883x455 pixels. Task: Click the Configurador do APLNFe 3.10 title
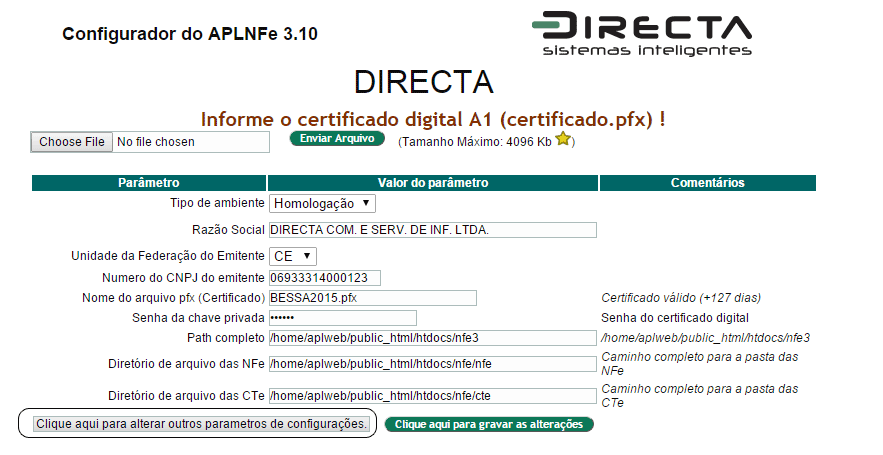[x=190, y=34]
